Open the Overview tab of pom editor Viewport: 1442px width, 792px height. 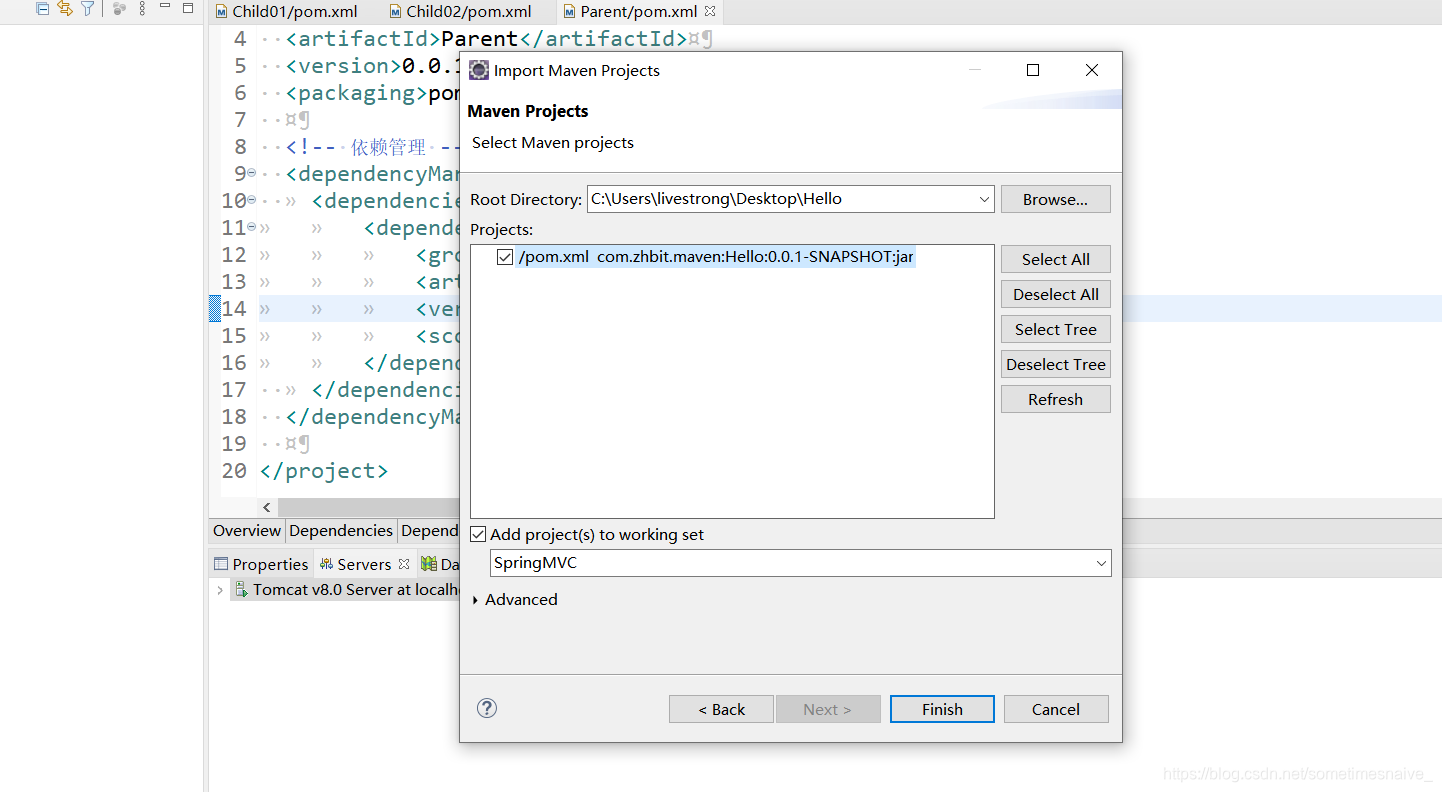coord(247,531)
